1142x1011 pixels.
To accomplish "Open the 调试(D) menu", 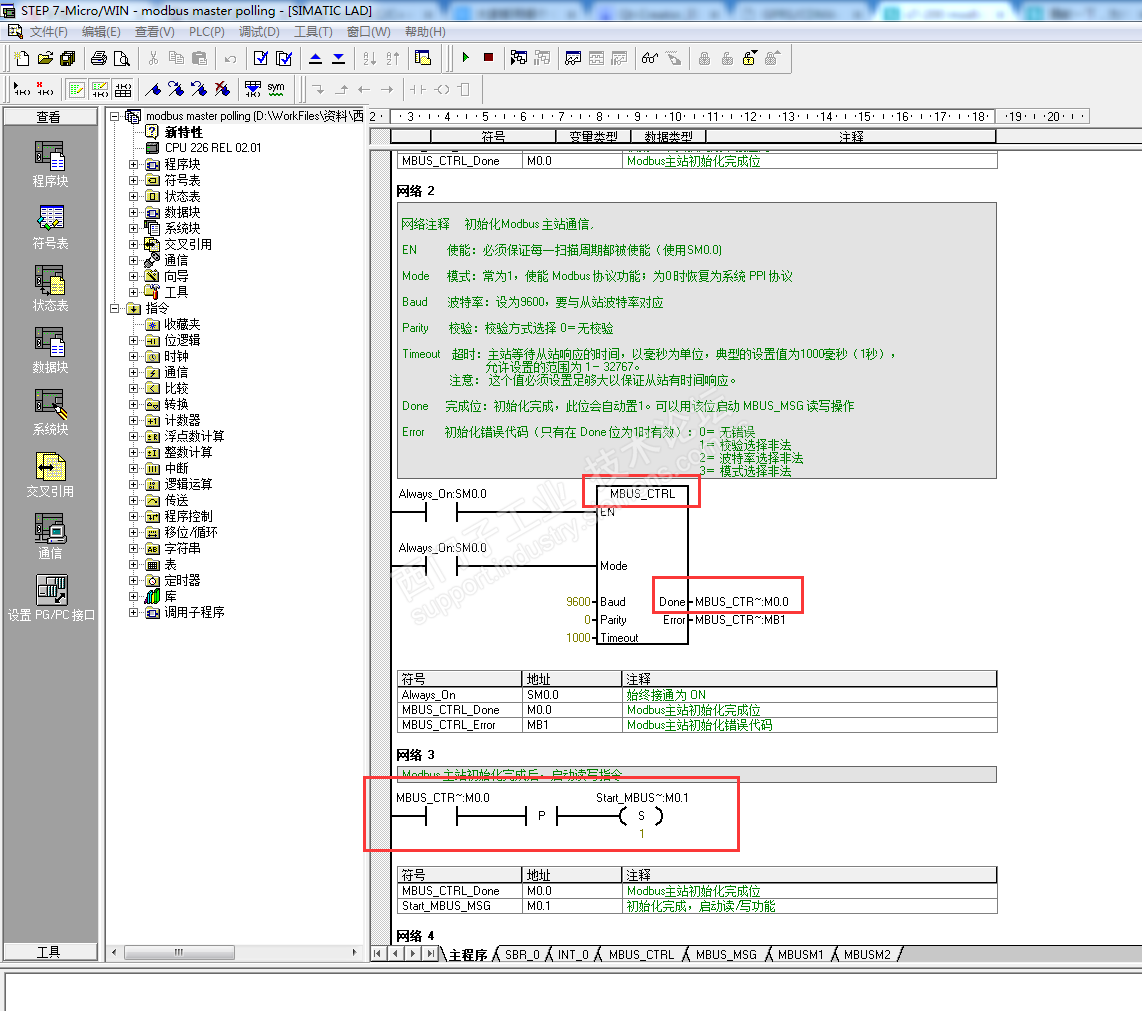I will (259, 32).
